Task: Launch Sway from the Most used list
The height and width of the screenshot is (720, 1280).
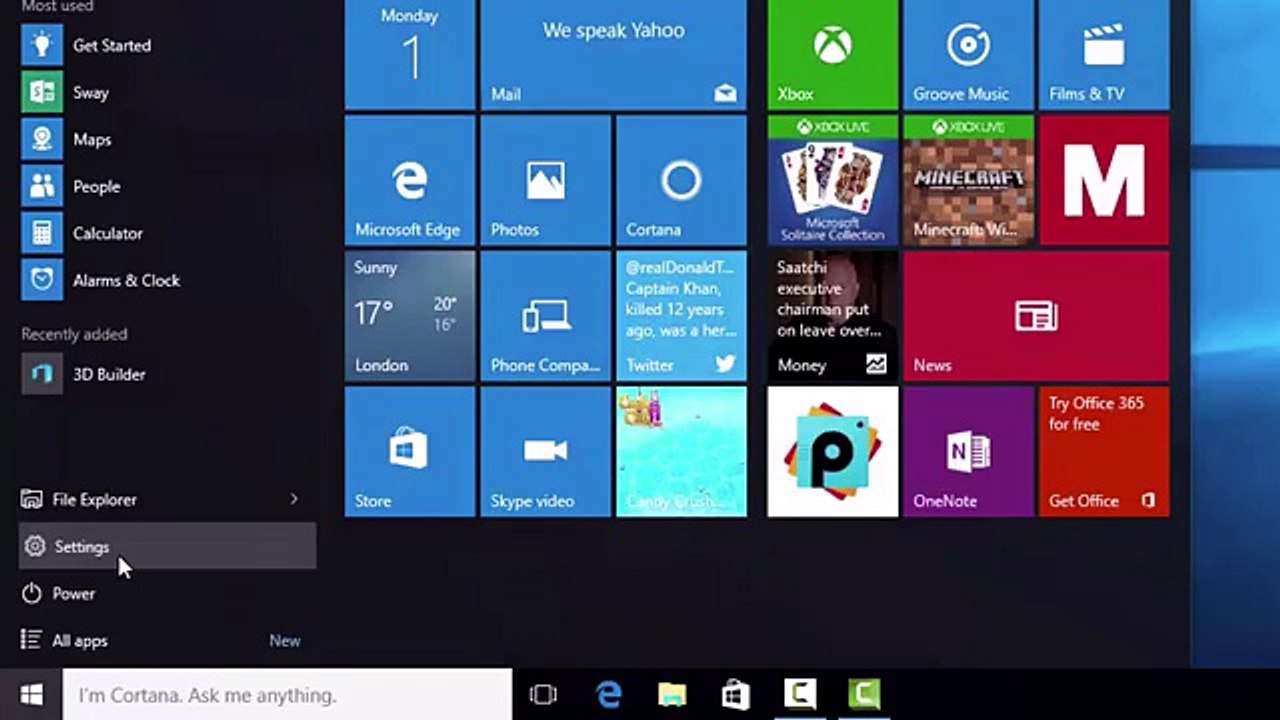Action: 167,92
